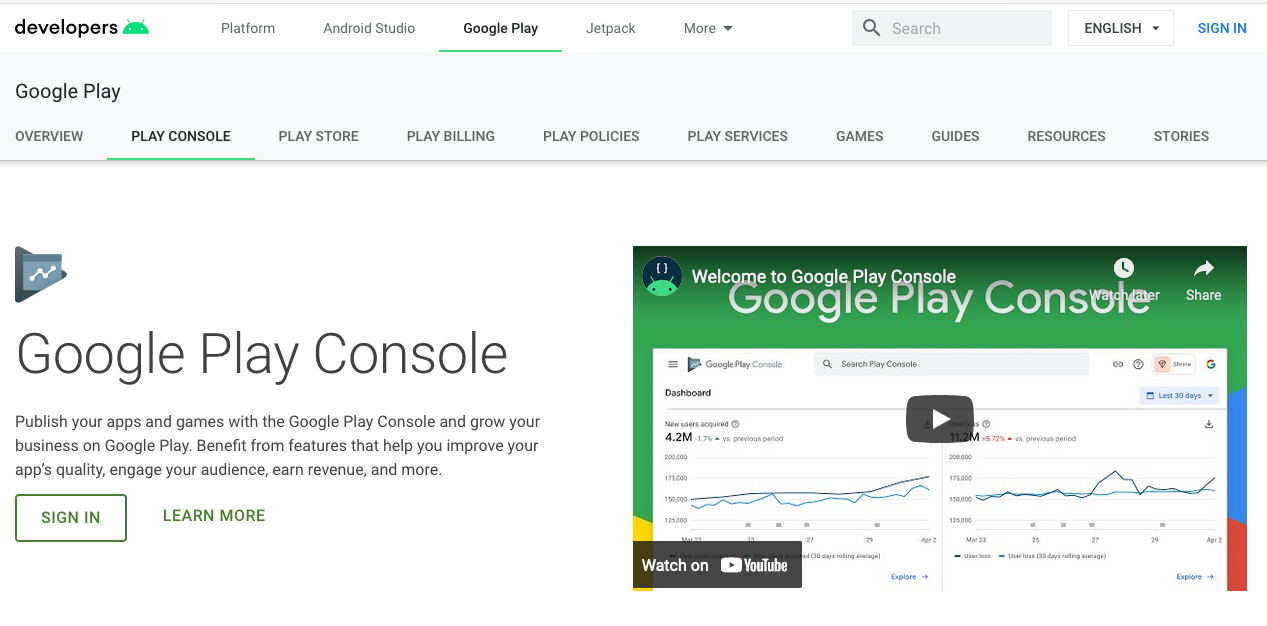This screenshot has width=1267, height=626.
Task: Switch to the OVERVIEW tab
Action: [x=49, y=136]
